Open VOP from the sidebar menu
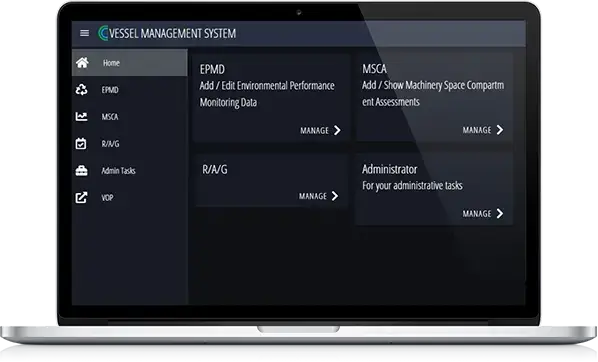 (x=130, y=197)
